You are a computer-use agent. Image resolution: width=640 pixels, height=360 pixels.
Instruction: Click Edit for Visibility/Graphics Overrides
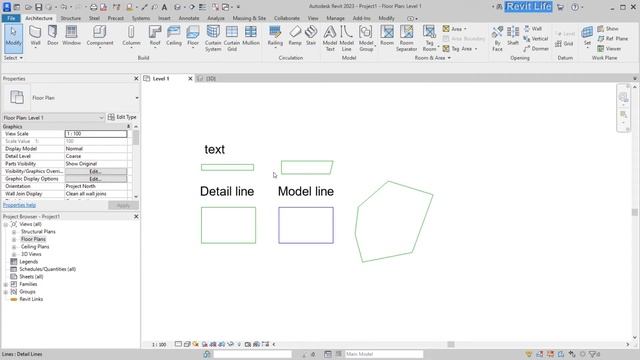pos(96,171)
